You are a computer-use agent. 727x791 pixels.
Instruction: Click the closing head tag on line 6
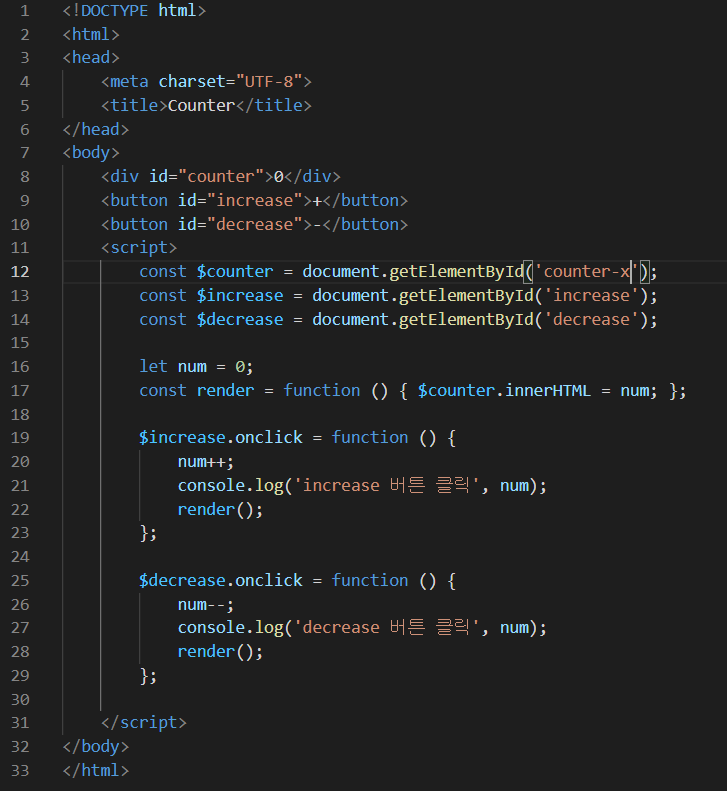pos(96,129)
